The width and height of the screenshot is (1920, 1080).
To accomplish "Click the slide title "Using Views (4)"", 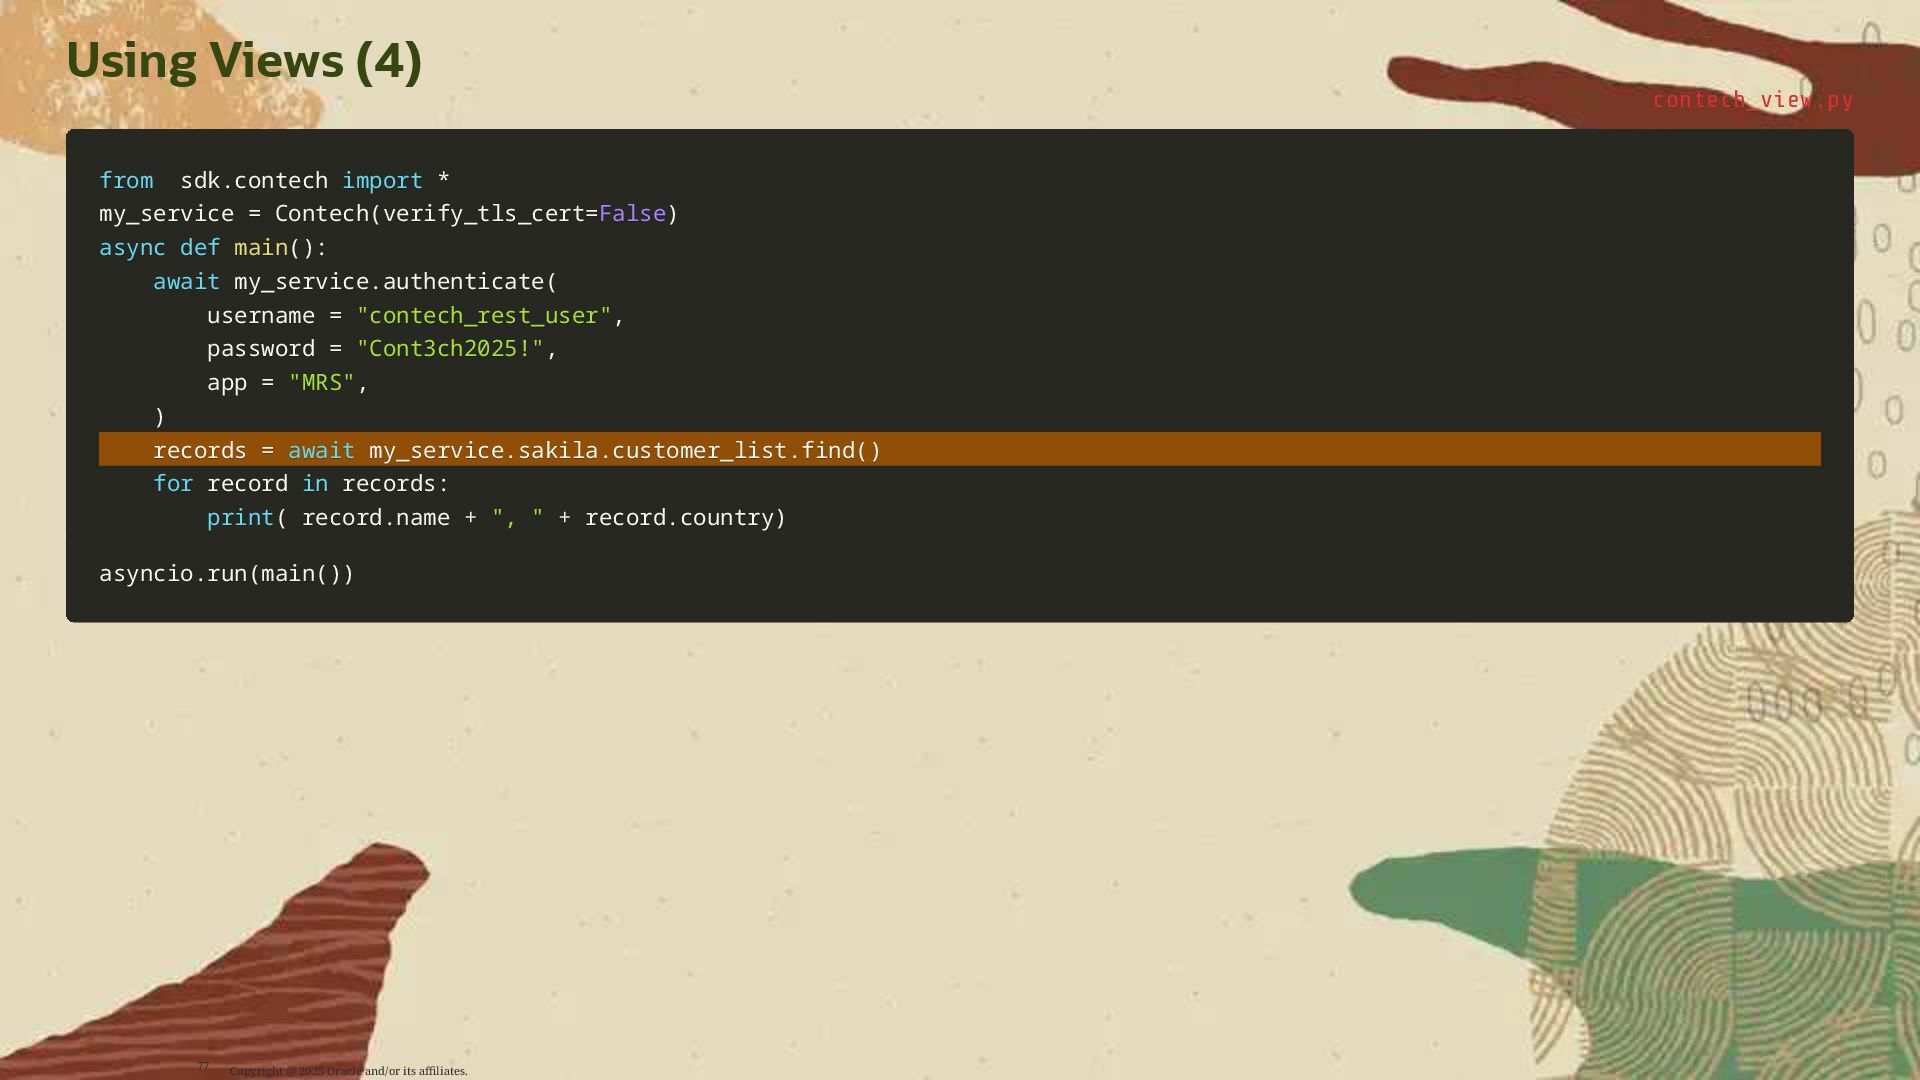I will point(244,60).
